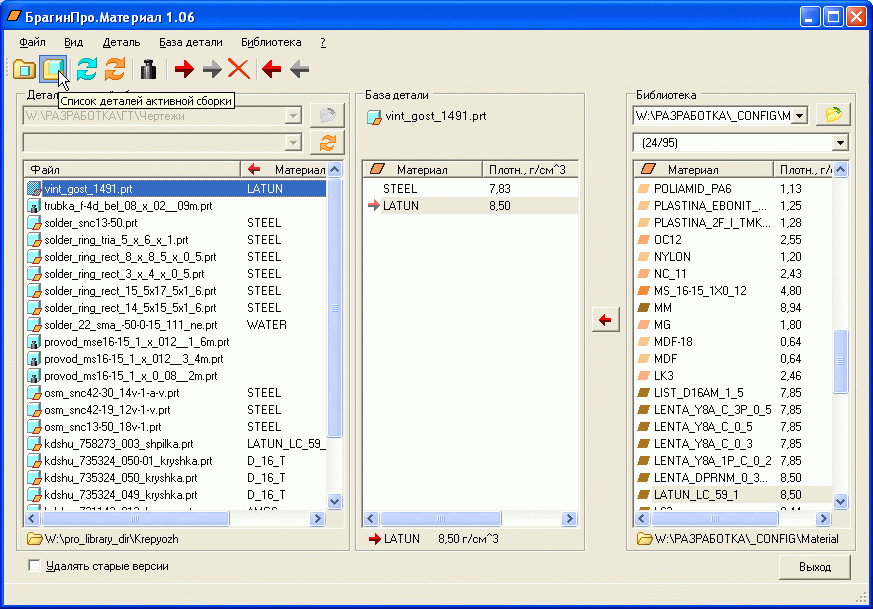Click library folder browse button
The image size is (873, 609).
tap(833, 115)
